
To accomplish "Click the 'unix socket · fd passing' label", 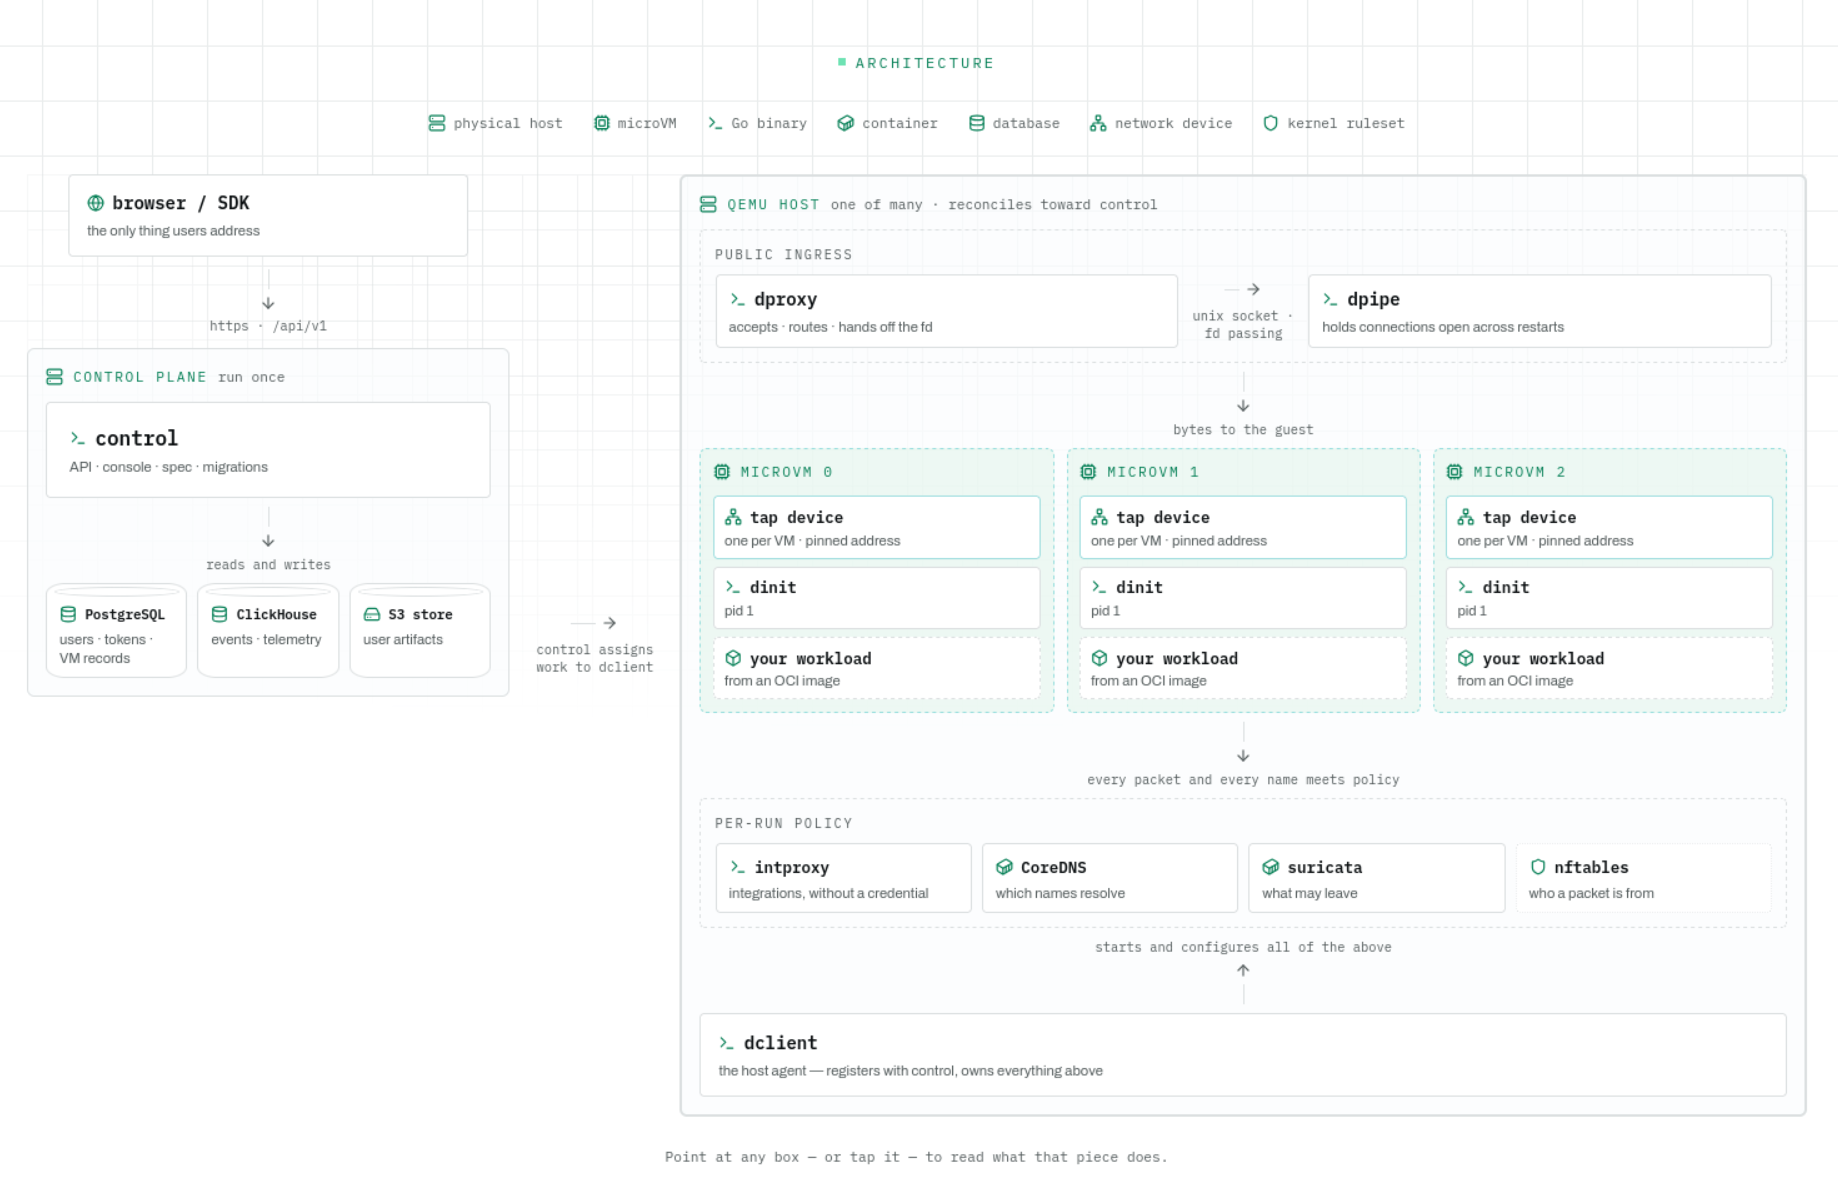I will [1243, 325].
